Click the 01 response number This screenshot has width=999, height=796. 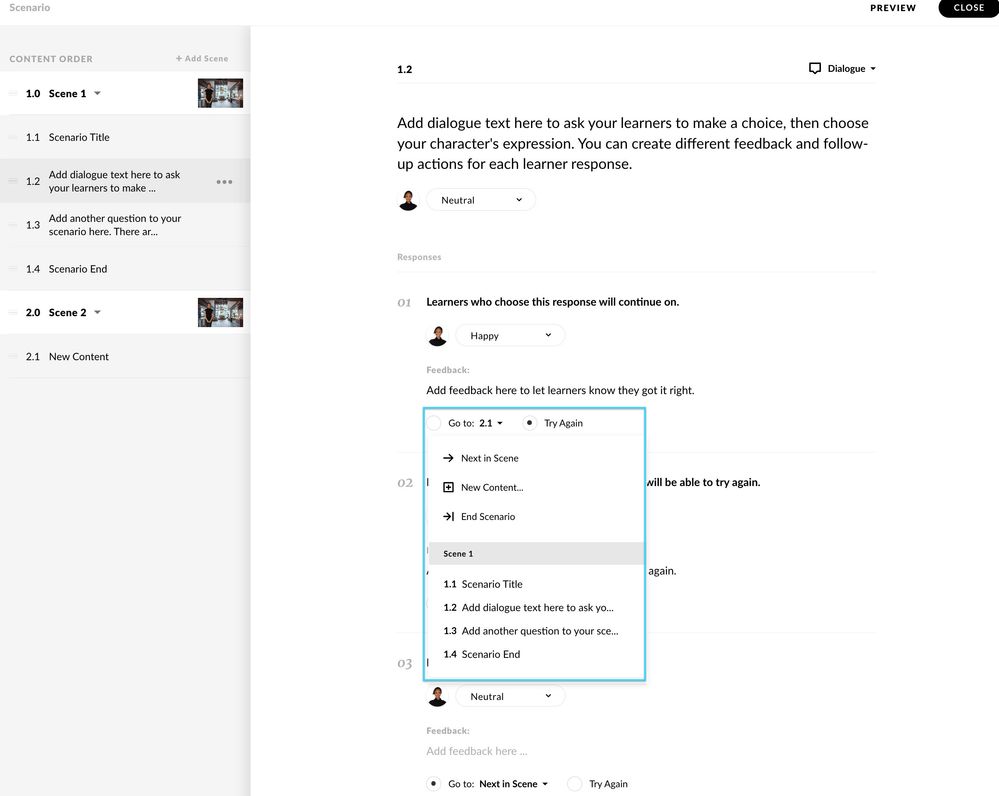[404, 303]
